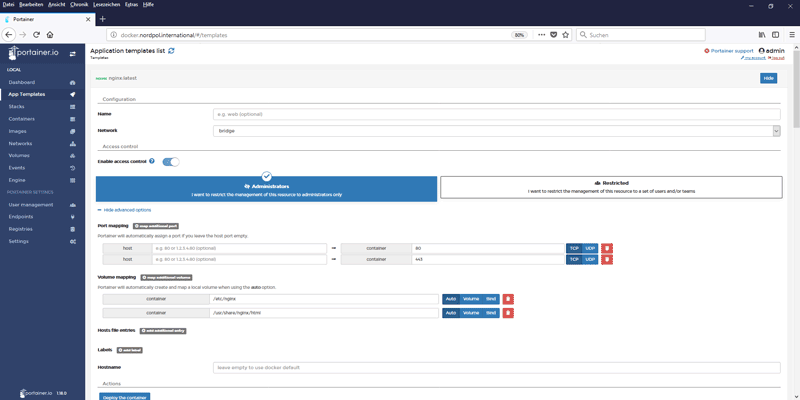The image size is (800, 400).
Task: Go to the Firefox home page
Action: click(50, 35)
